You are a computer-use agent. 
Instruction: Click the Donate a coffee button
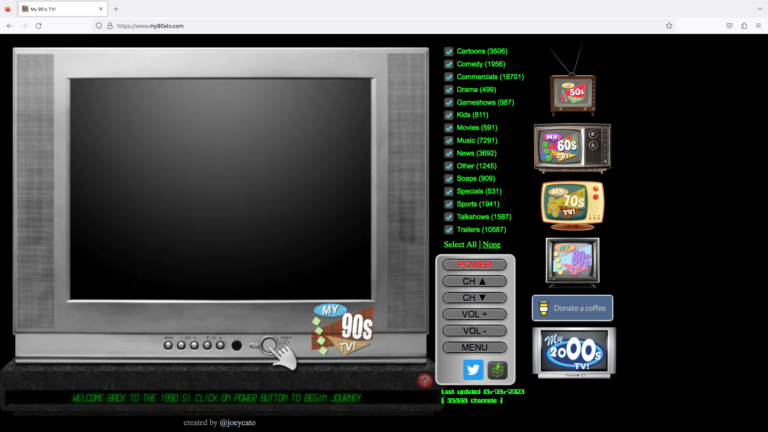point(572,308)
